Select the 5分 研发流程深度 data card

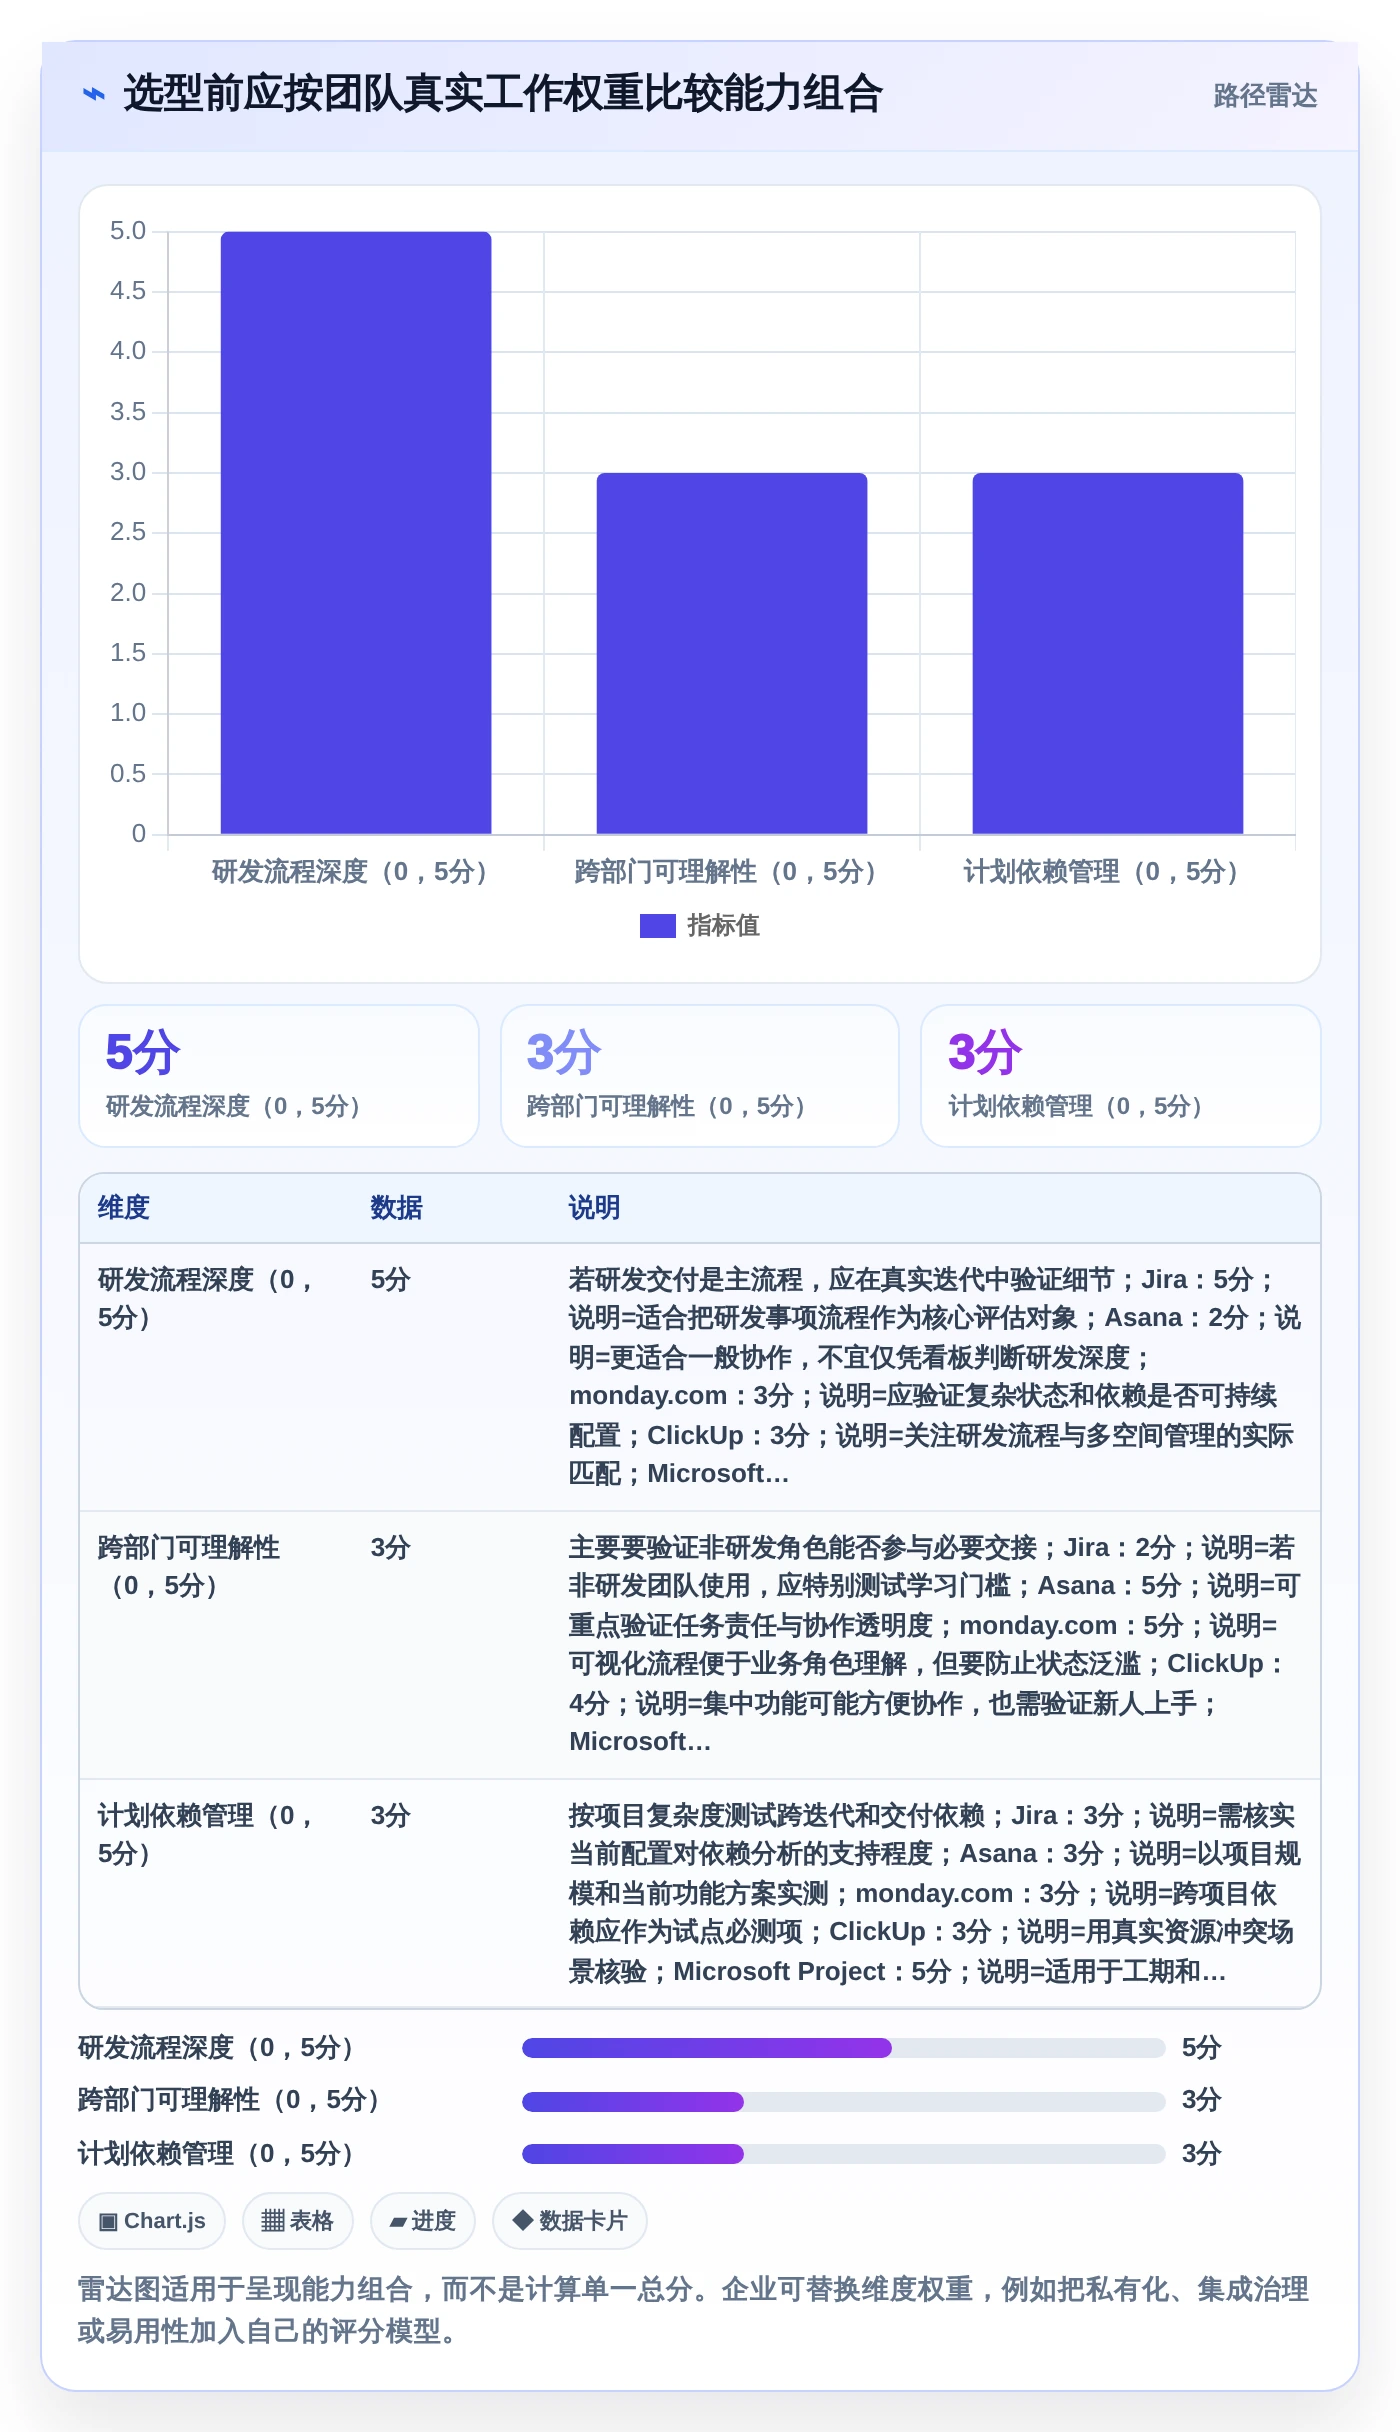(x=279, y=1076)
